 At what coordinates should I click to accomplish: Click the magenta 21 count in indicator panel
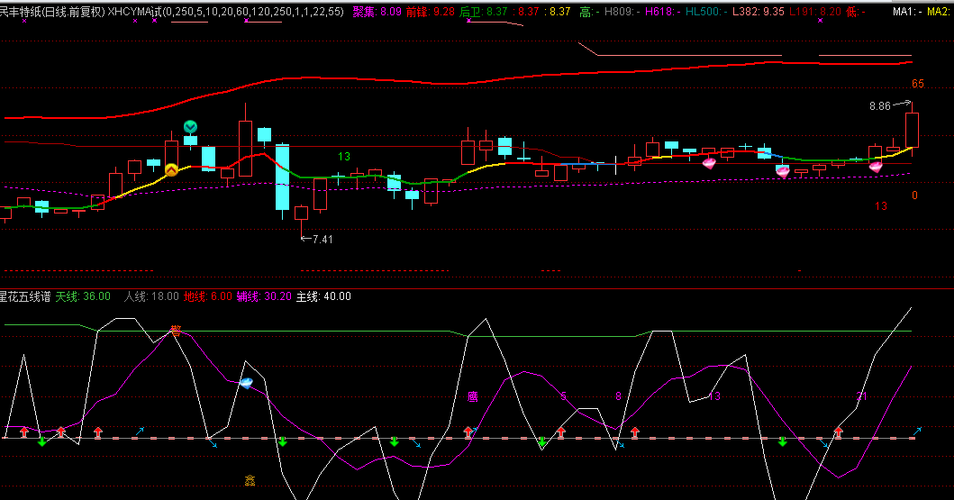pos(862,397)
